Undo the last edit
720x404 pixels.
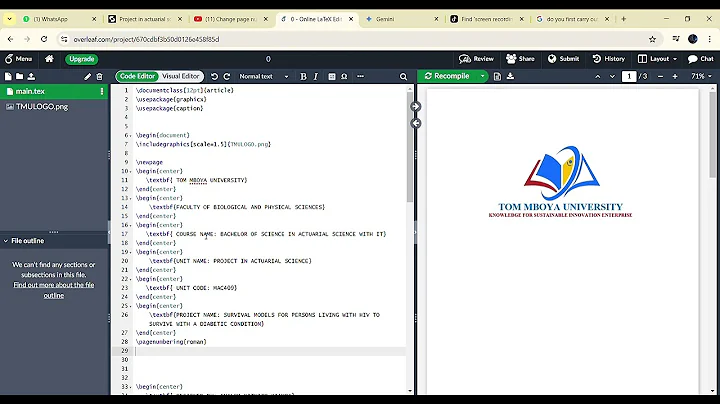(x=214, y=77)
